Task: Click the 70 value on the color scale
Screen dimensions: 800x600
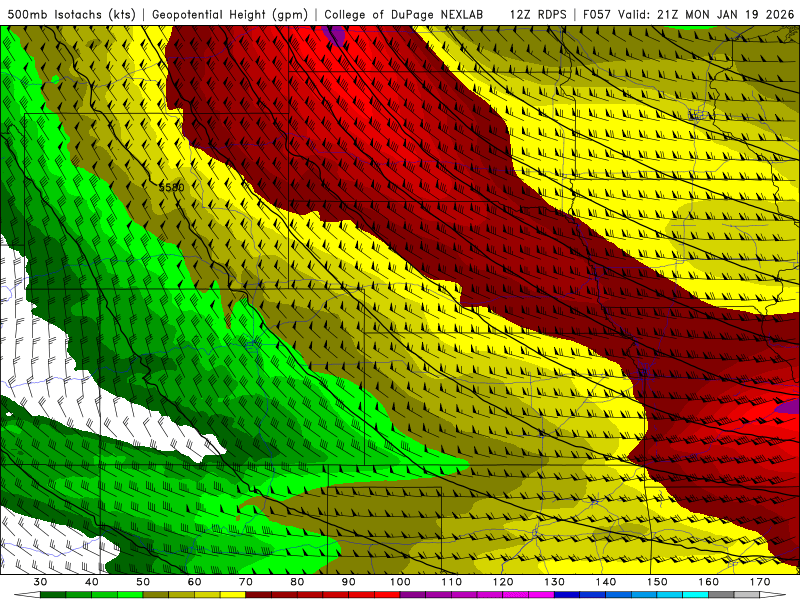Action: (246, 582)
